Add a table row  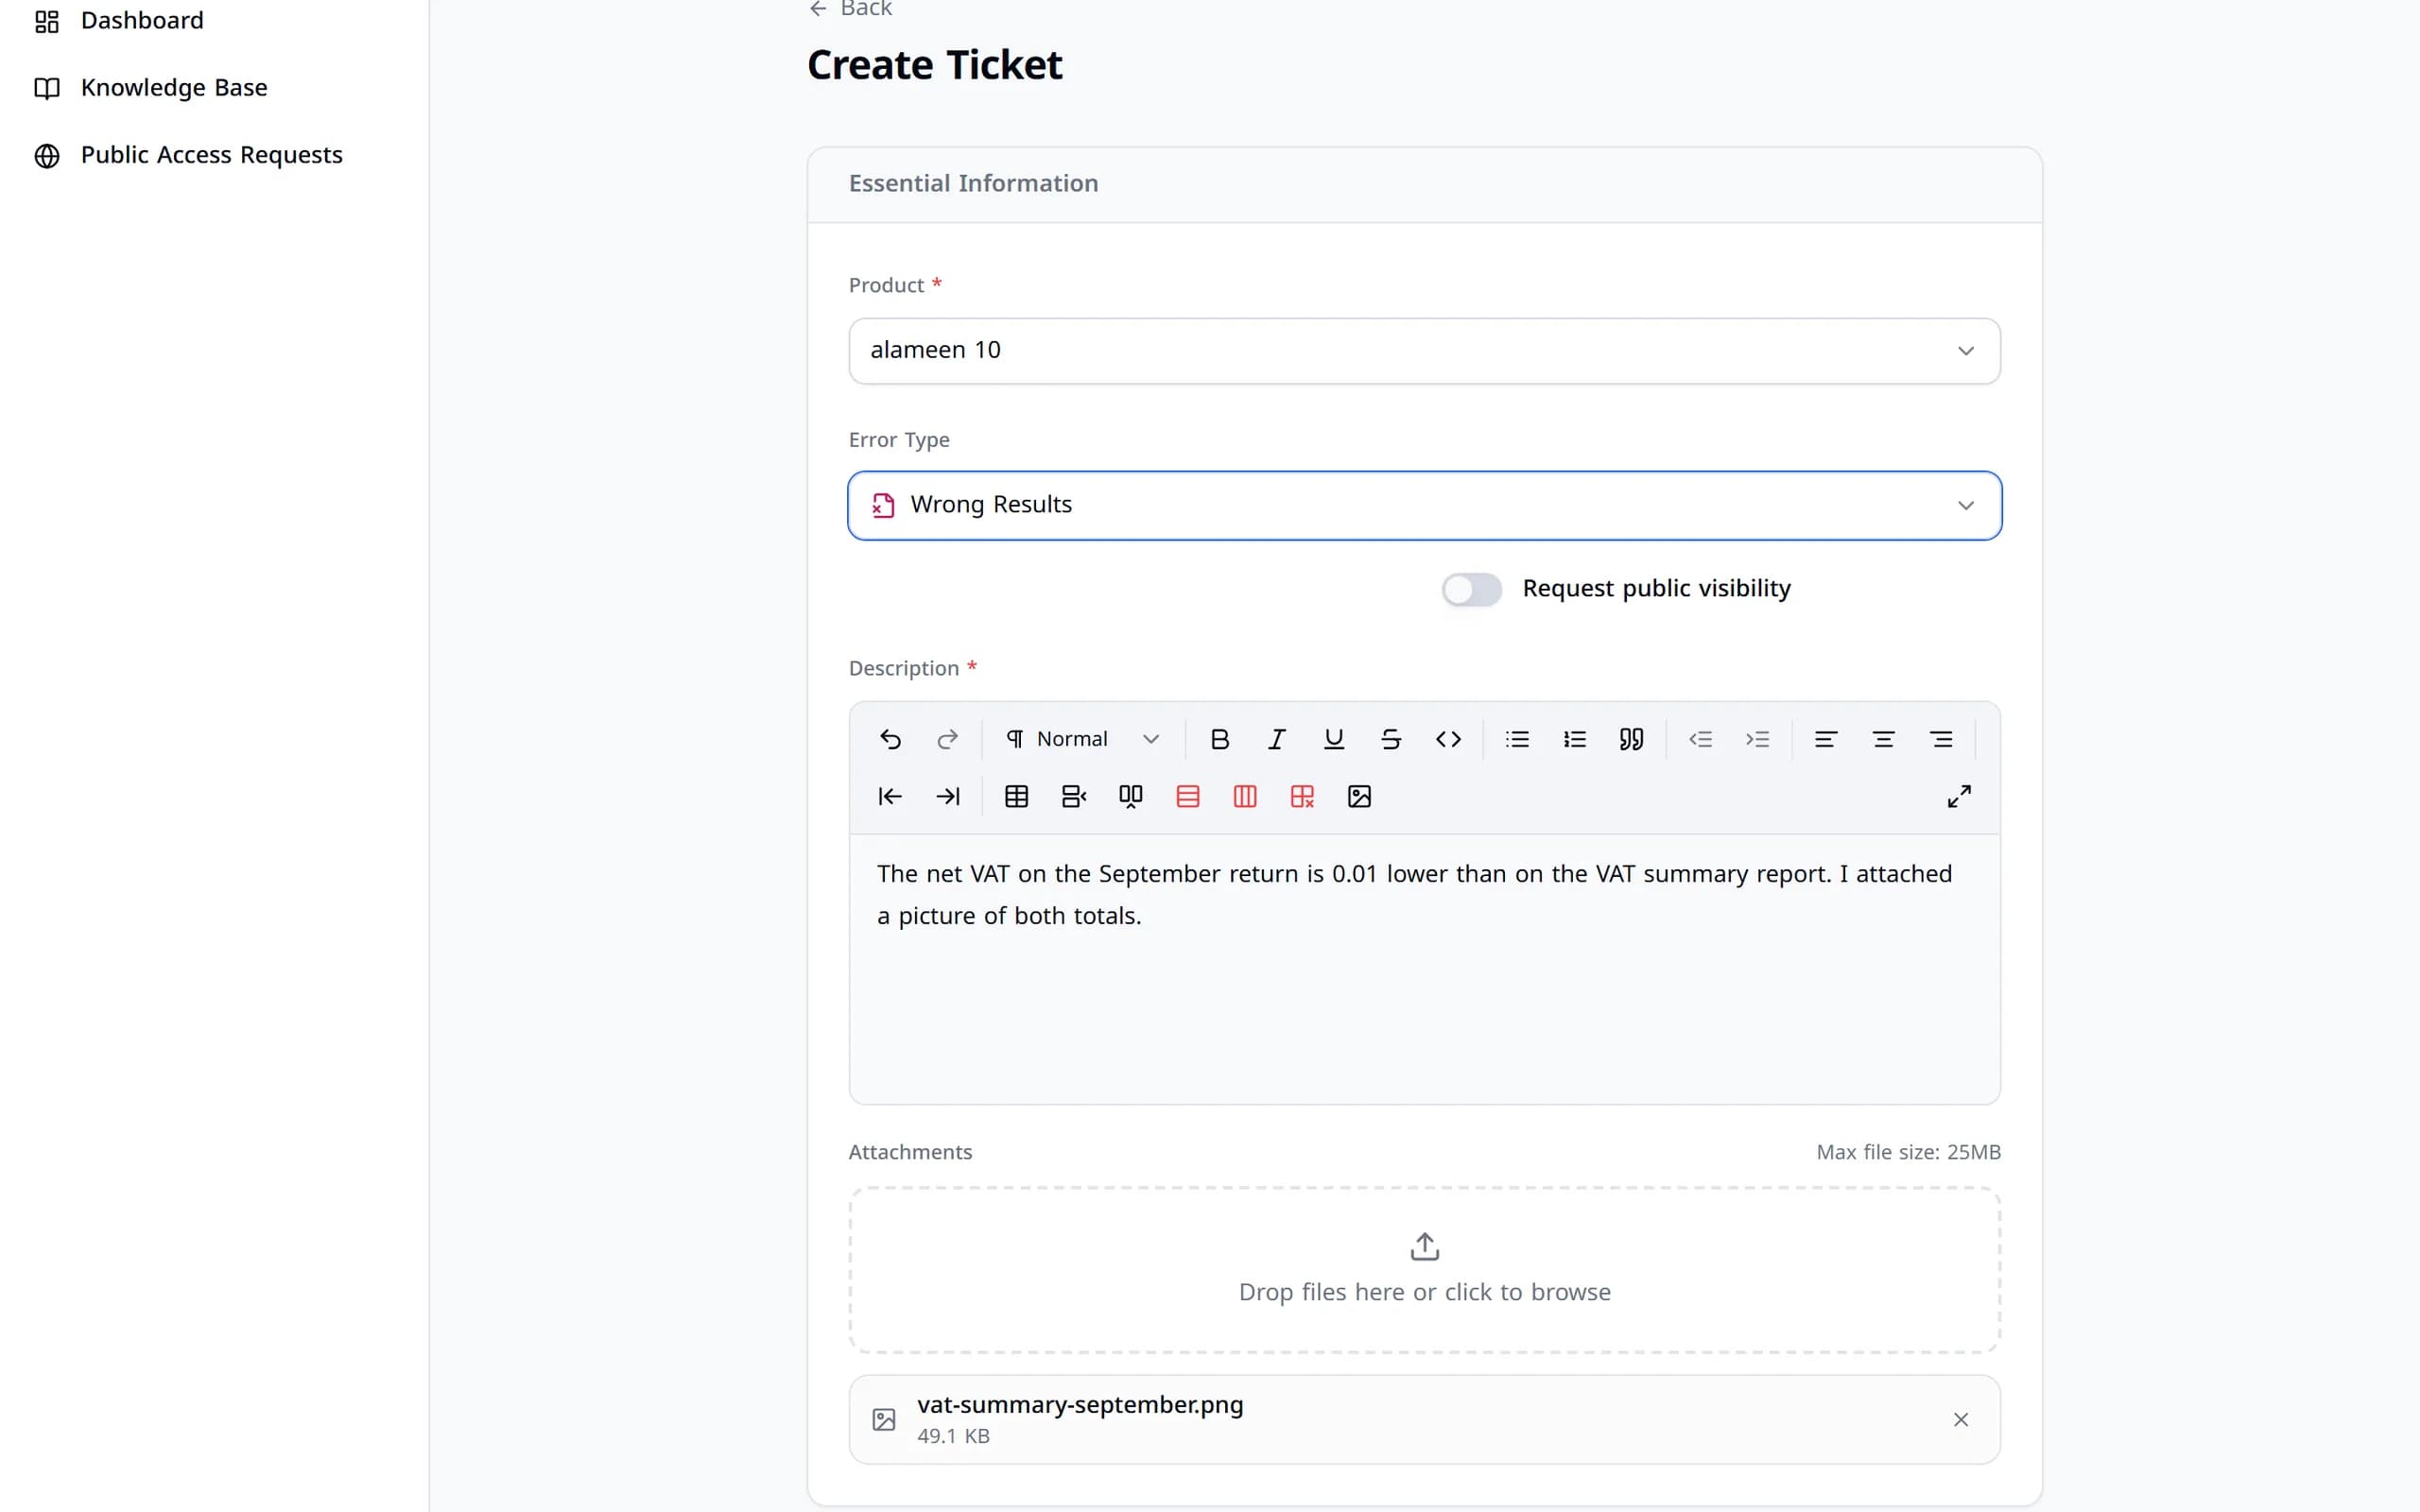coord(1073,796)
